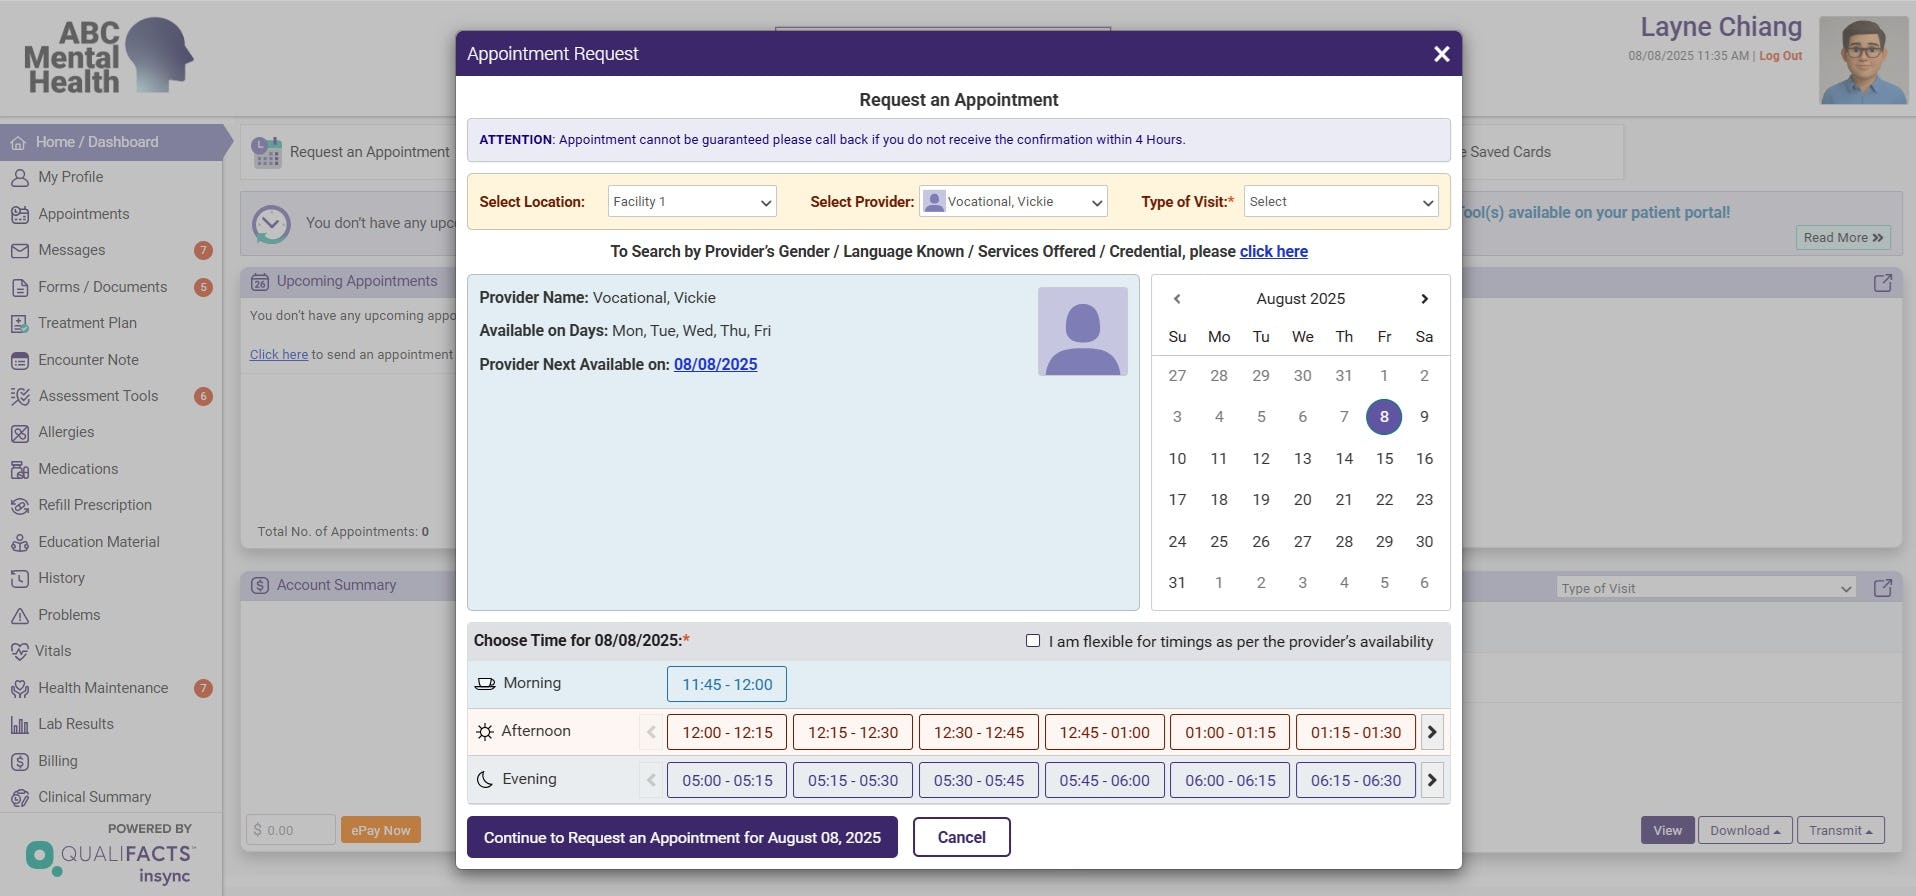Click the Read More button
The width and height of the screenshot is (1916, 896).
(1843, 238)
